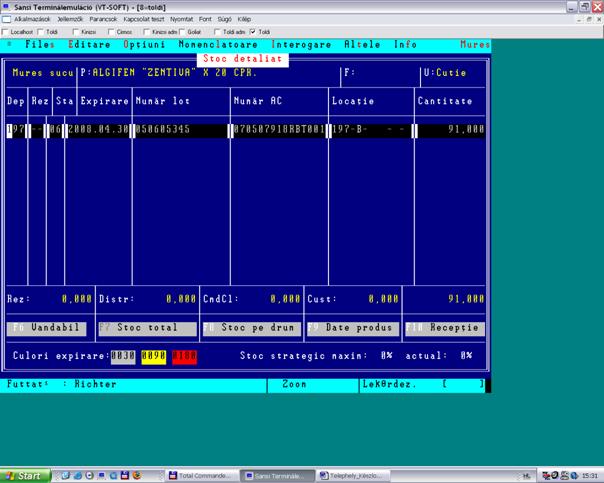Enable the Localhost checkbox
This screenshot has width=604, height=483.
coord(5,32)
